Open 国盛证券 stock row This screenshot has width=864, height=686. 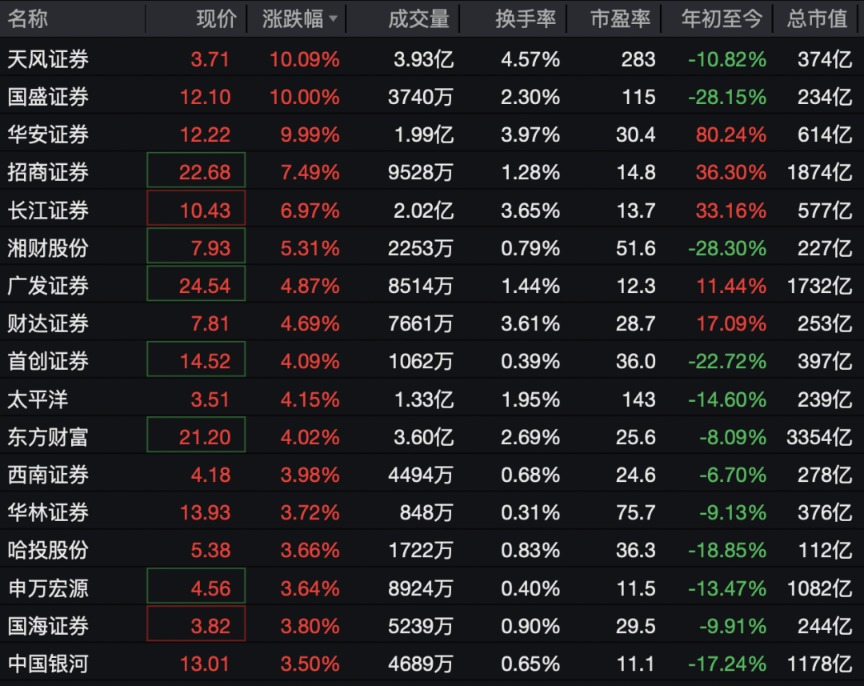[x=432, y=97]
